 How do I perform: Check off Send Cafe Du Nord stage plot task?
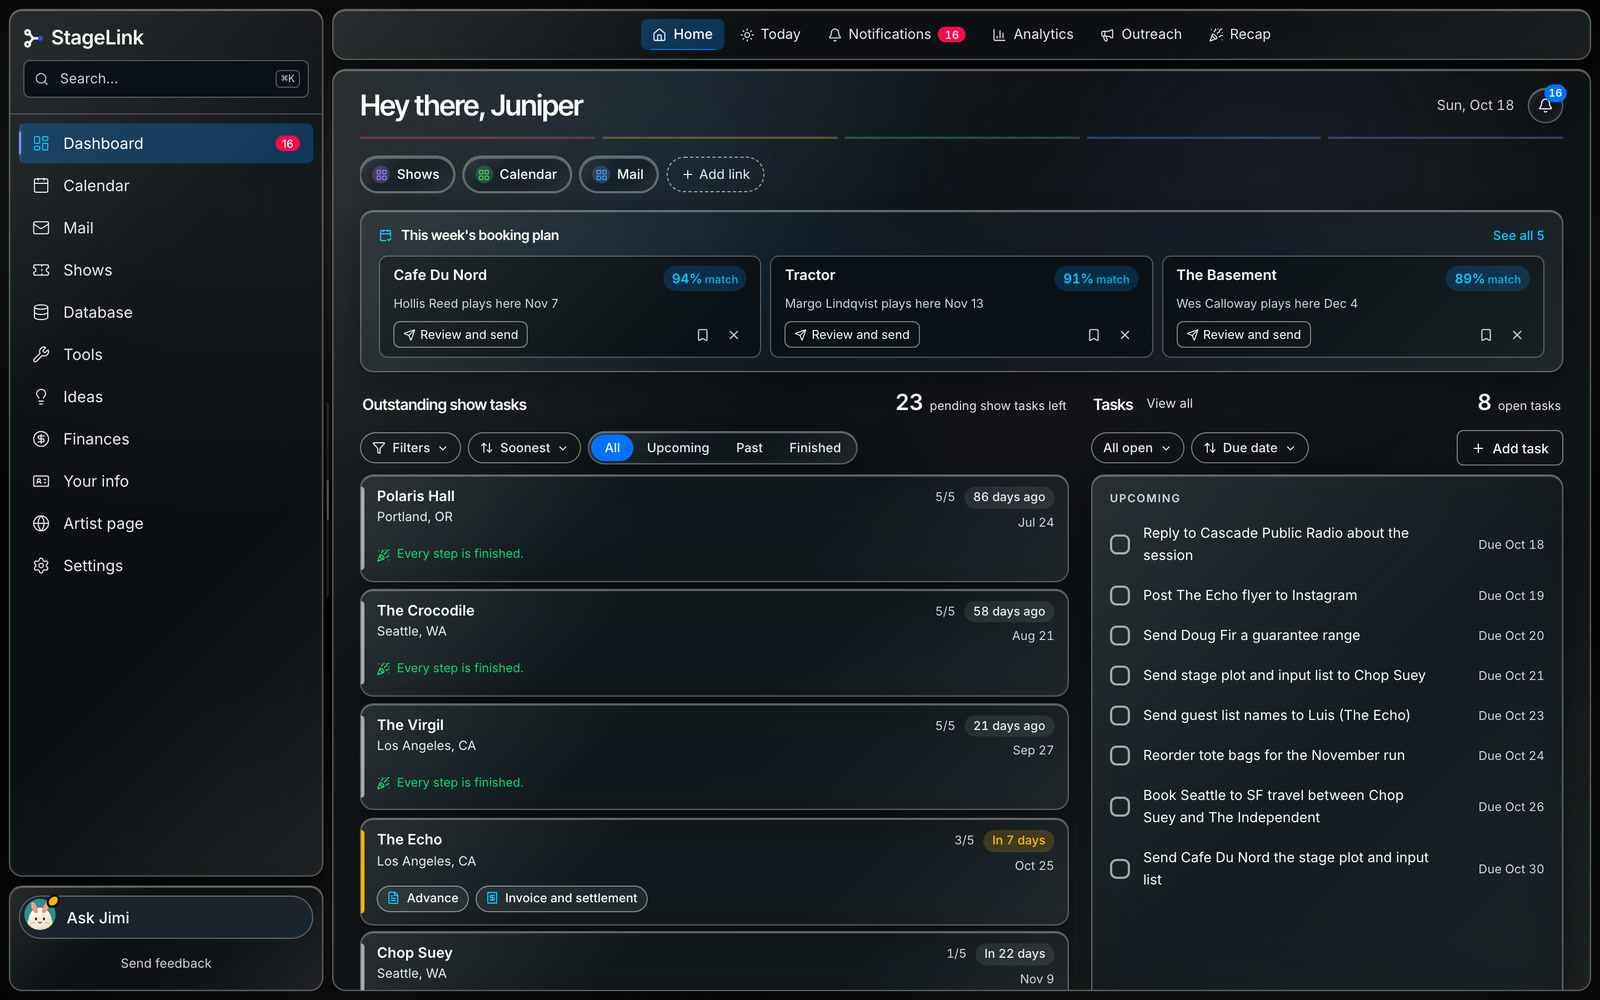pos(1120,868)
